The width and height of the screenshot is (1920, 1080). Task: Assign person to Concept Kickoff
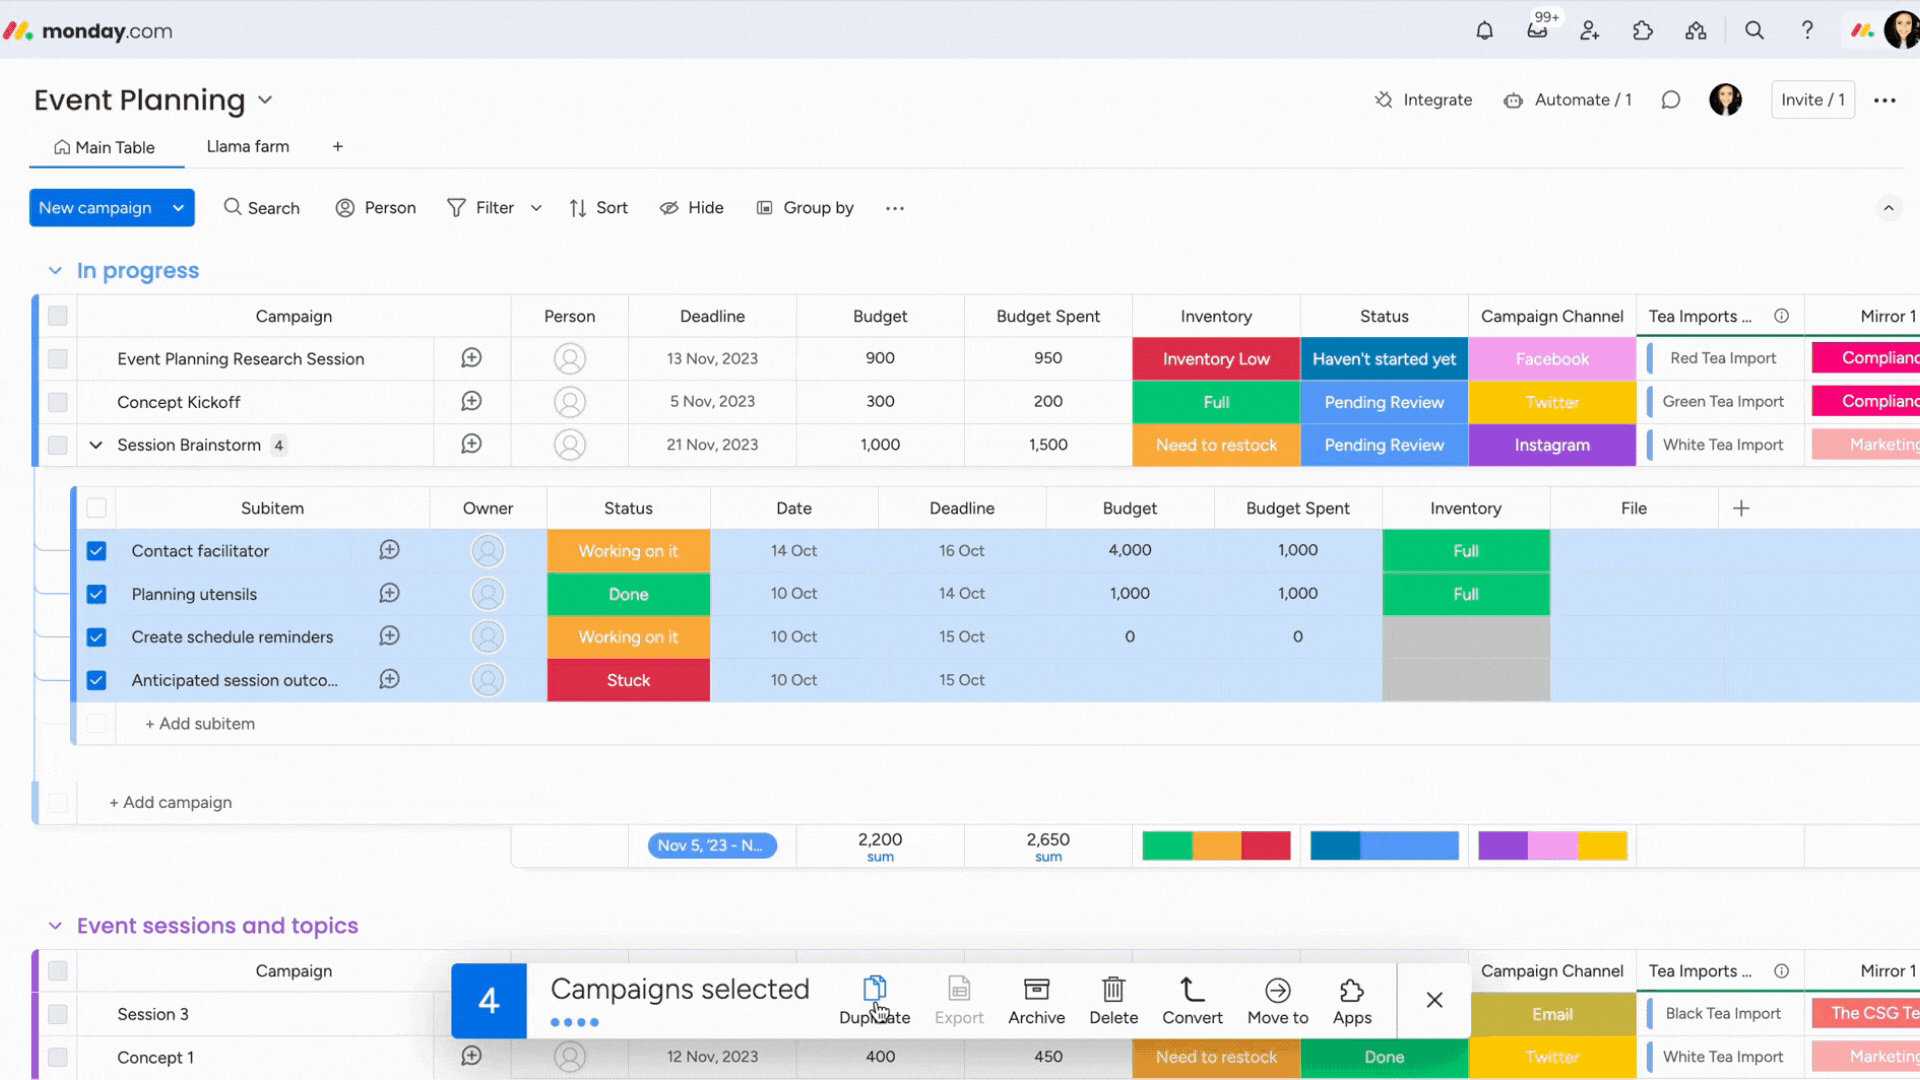click(x=570, y=402)
